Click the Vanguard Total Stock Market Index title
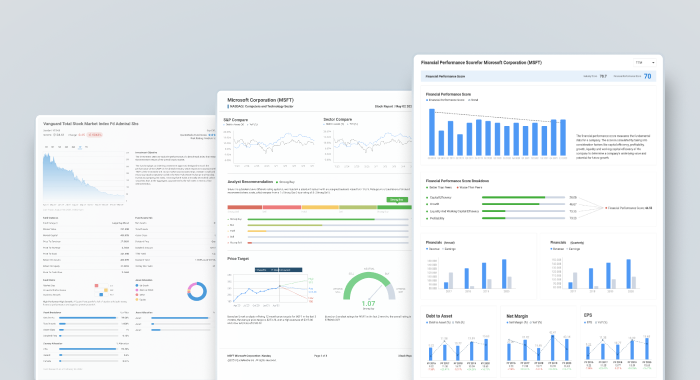The image size is (700, 380). 91,124
